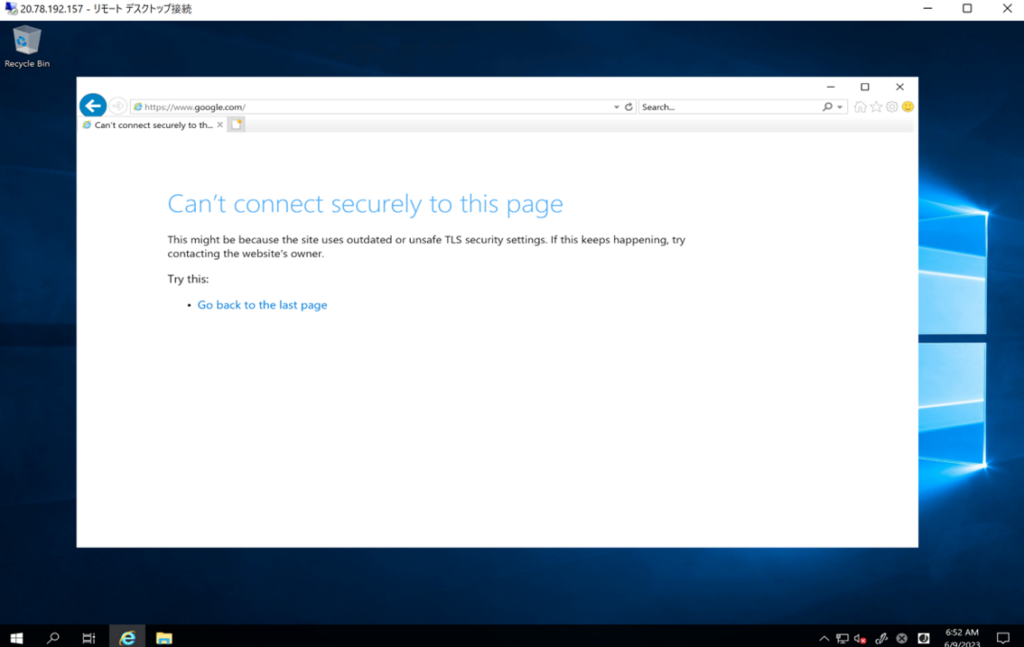
Task: Open a new tab with the blank tab button
Action: pyautogui.click(x=236, y=125)
